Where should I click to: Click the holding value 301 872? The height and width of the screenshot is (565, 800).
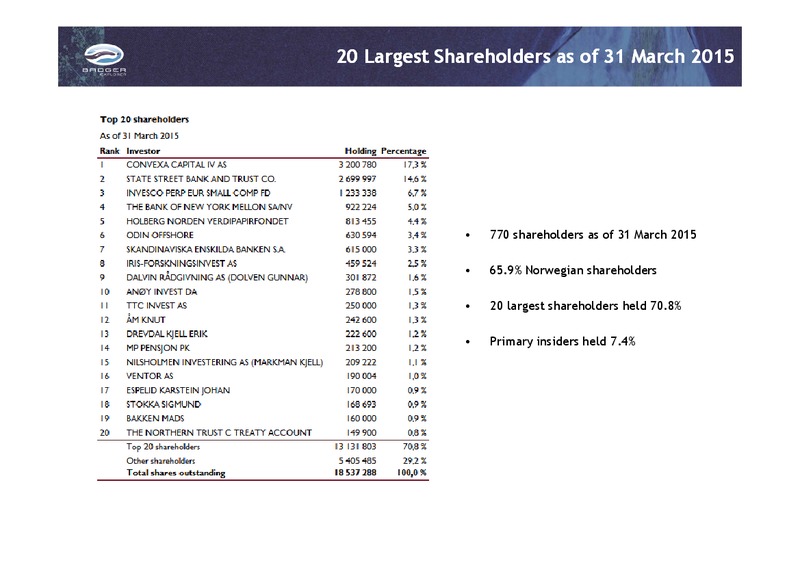tap(361, 278)
